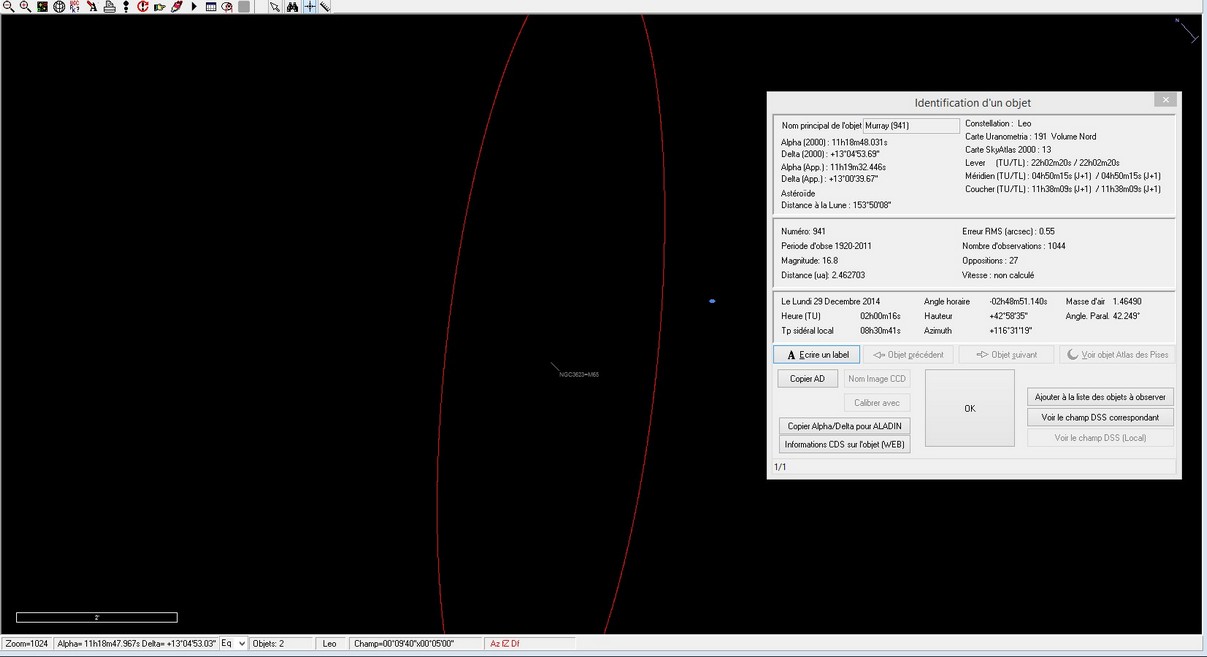Open the Eq coordinate system dropdown
The image size is (1207, 657).
point(231,643)
